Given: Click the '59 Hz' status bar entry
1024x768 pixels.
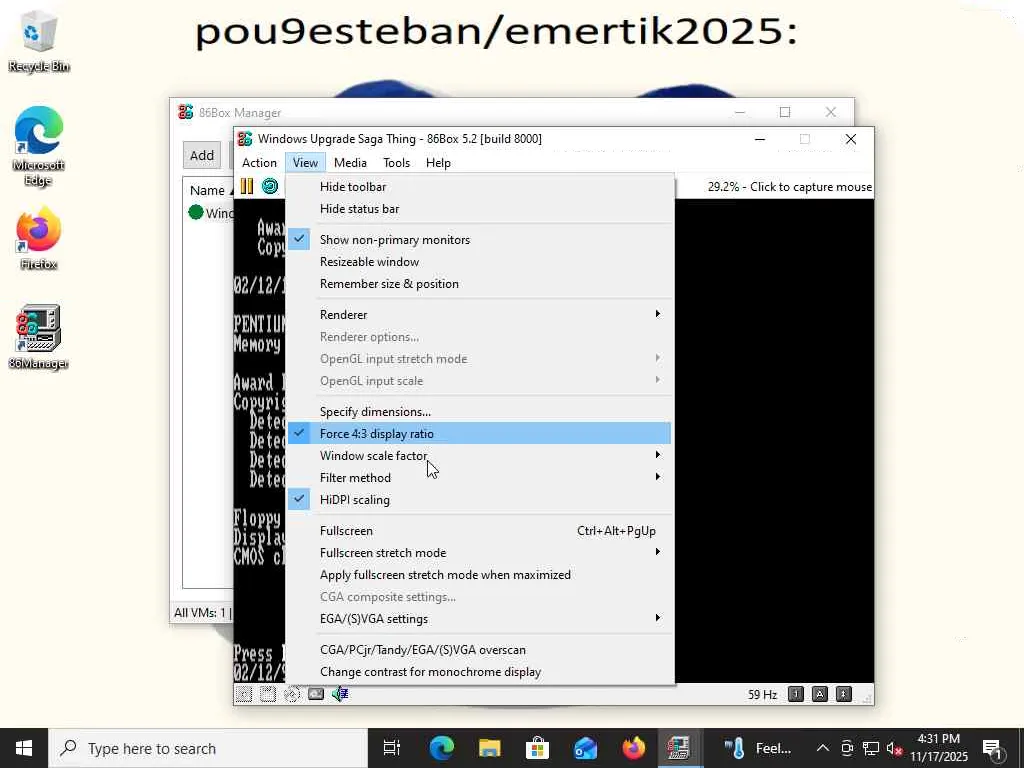Looking at the screenshot, I should pos(762,694).
